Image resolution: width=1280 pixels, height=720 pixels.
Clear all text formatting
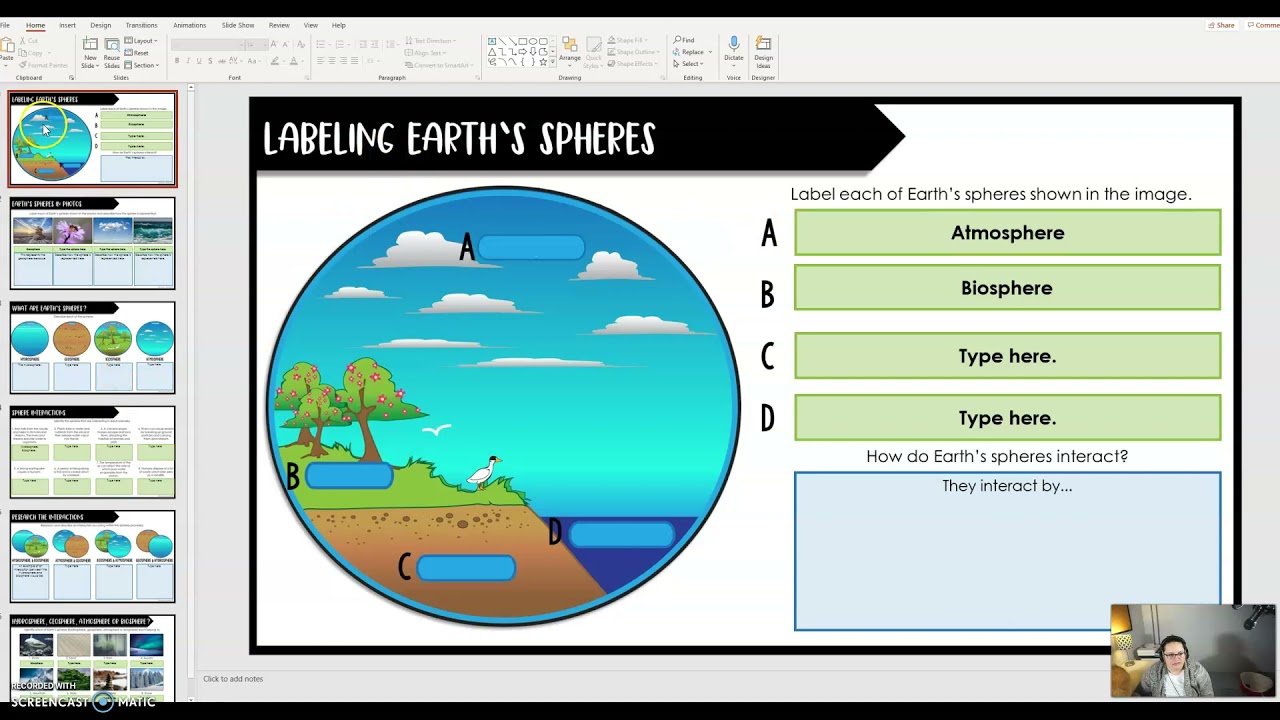pos(299,45)
